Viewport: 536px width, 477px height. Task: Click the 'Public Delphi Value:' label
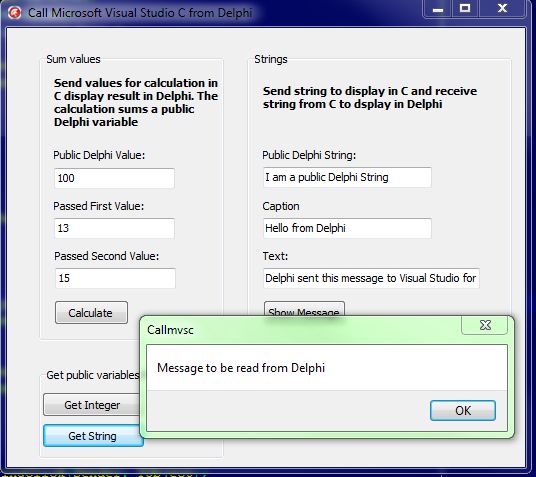(99, 155)
